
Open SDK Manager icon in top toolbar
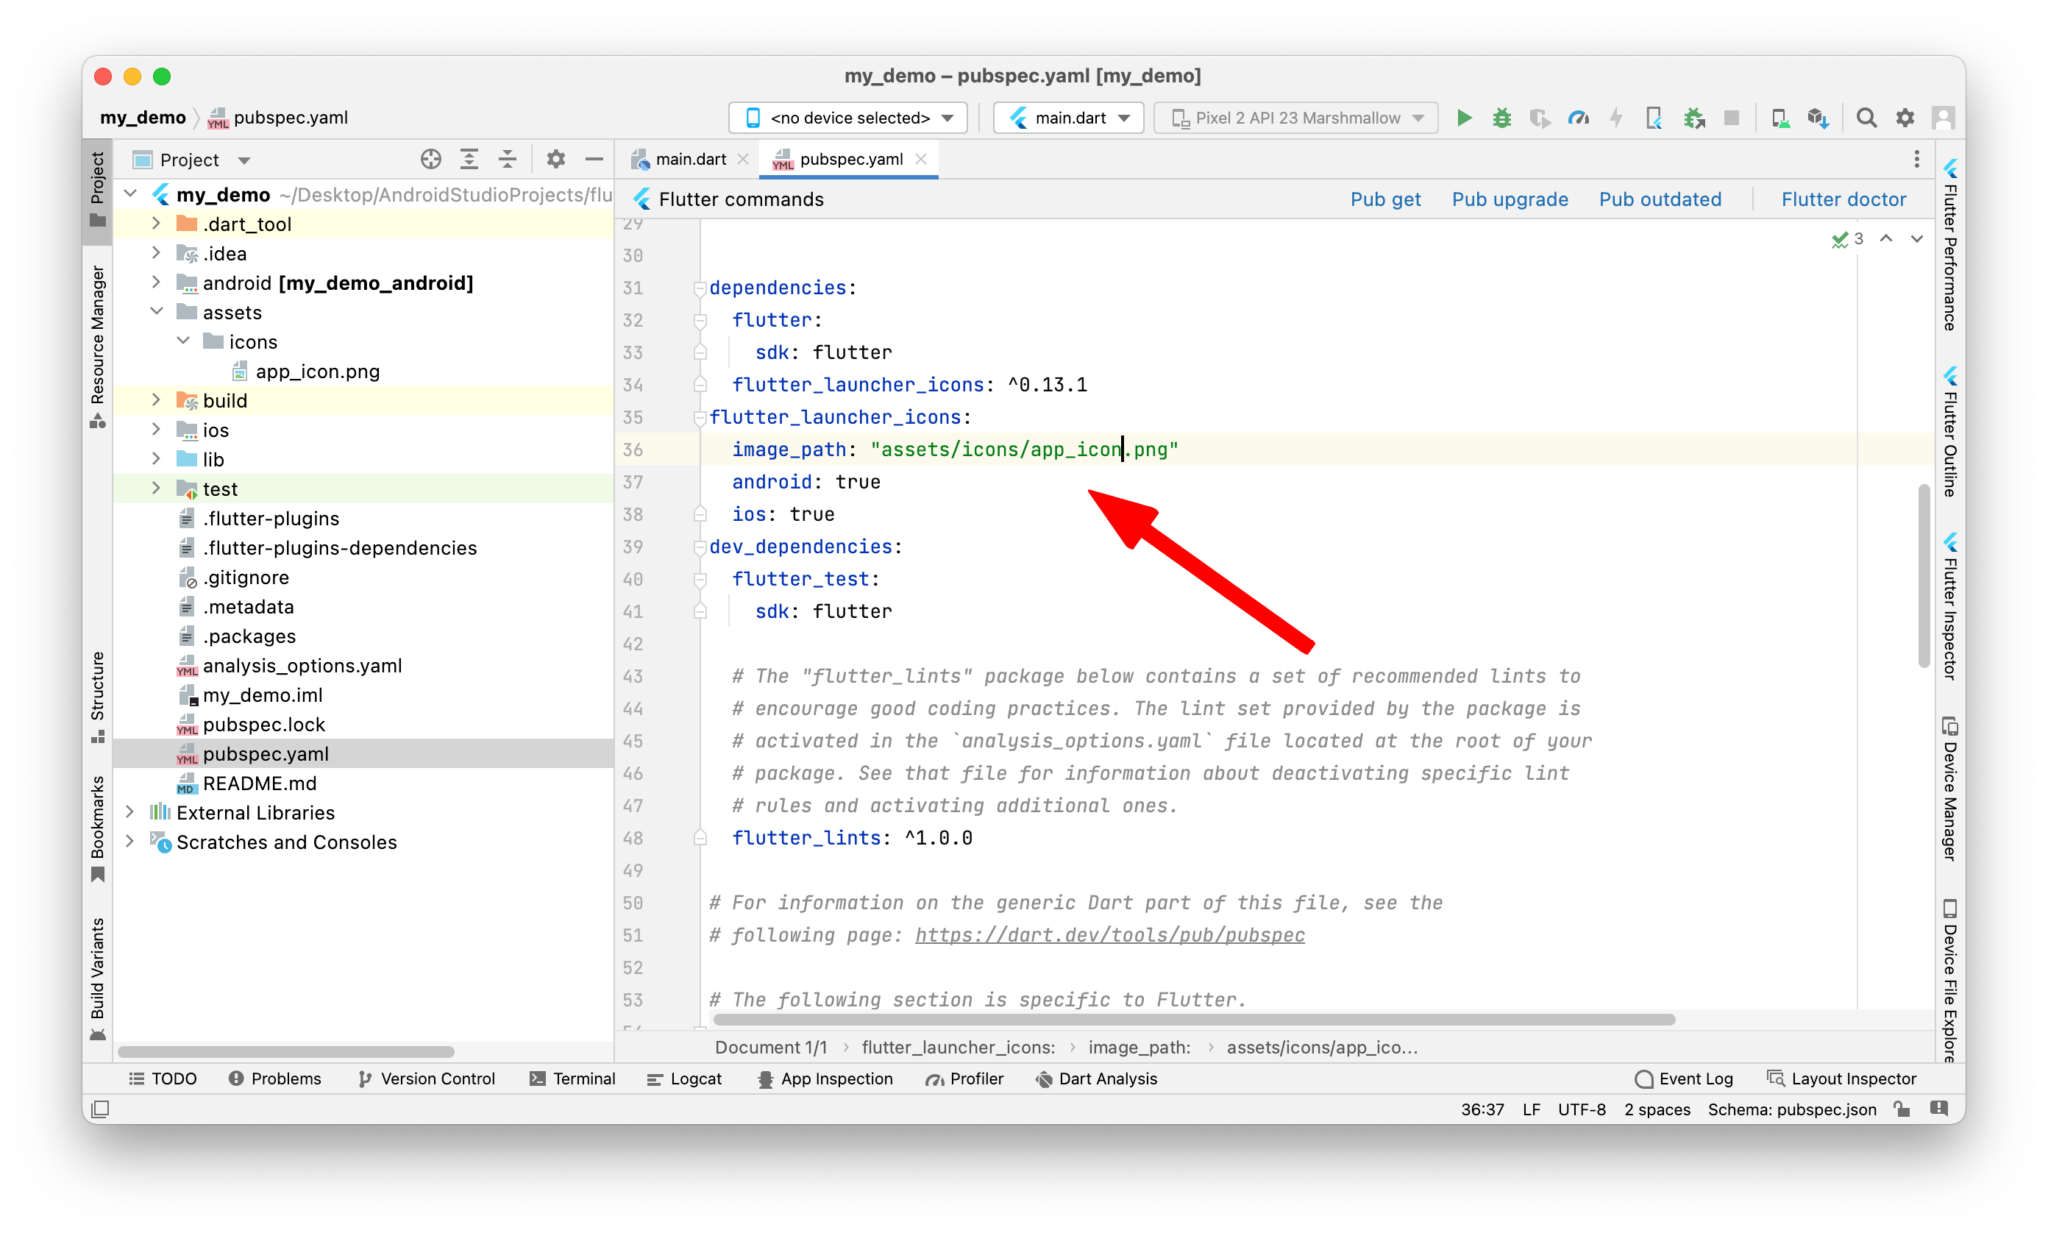[1818, 118]
